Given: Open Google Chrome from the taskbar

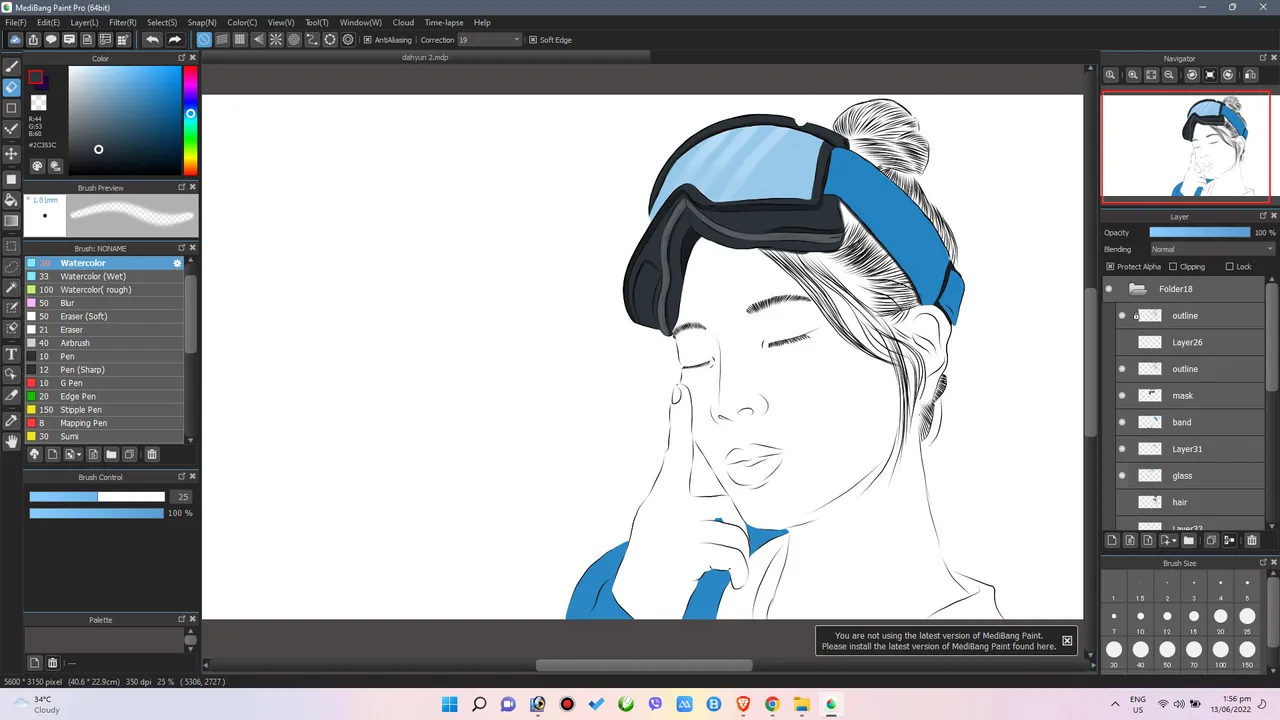Looking at the screenshot, I should [x=772, y=704].
